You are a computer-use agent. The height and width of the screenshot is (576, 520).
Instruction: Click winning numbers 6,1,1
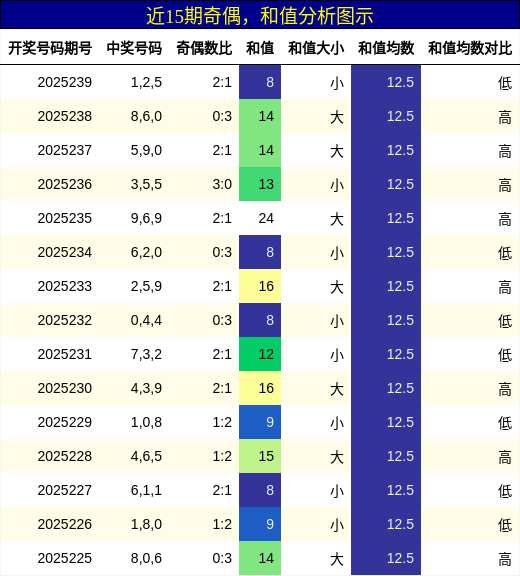pyautogui.click(x=146, y=490)
